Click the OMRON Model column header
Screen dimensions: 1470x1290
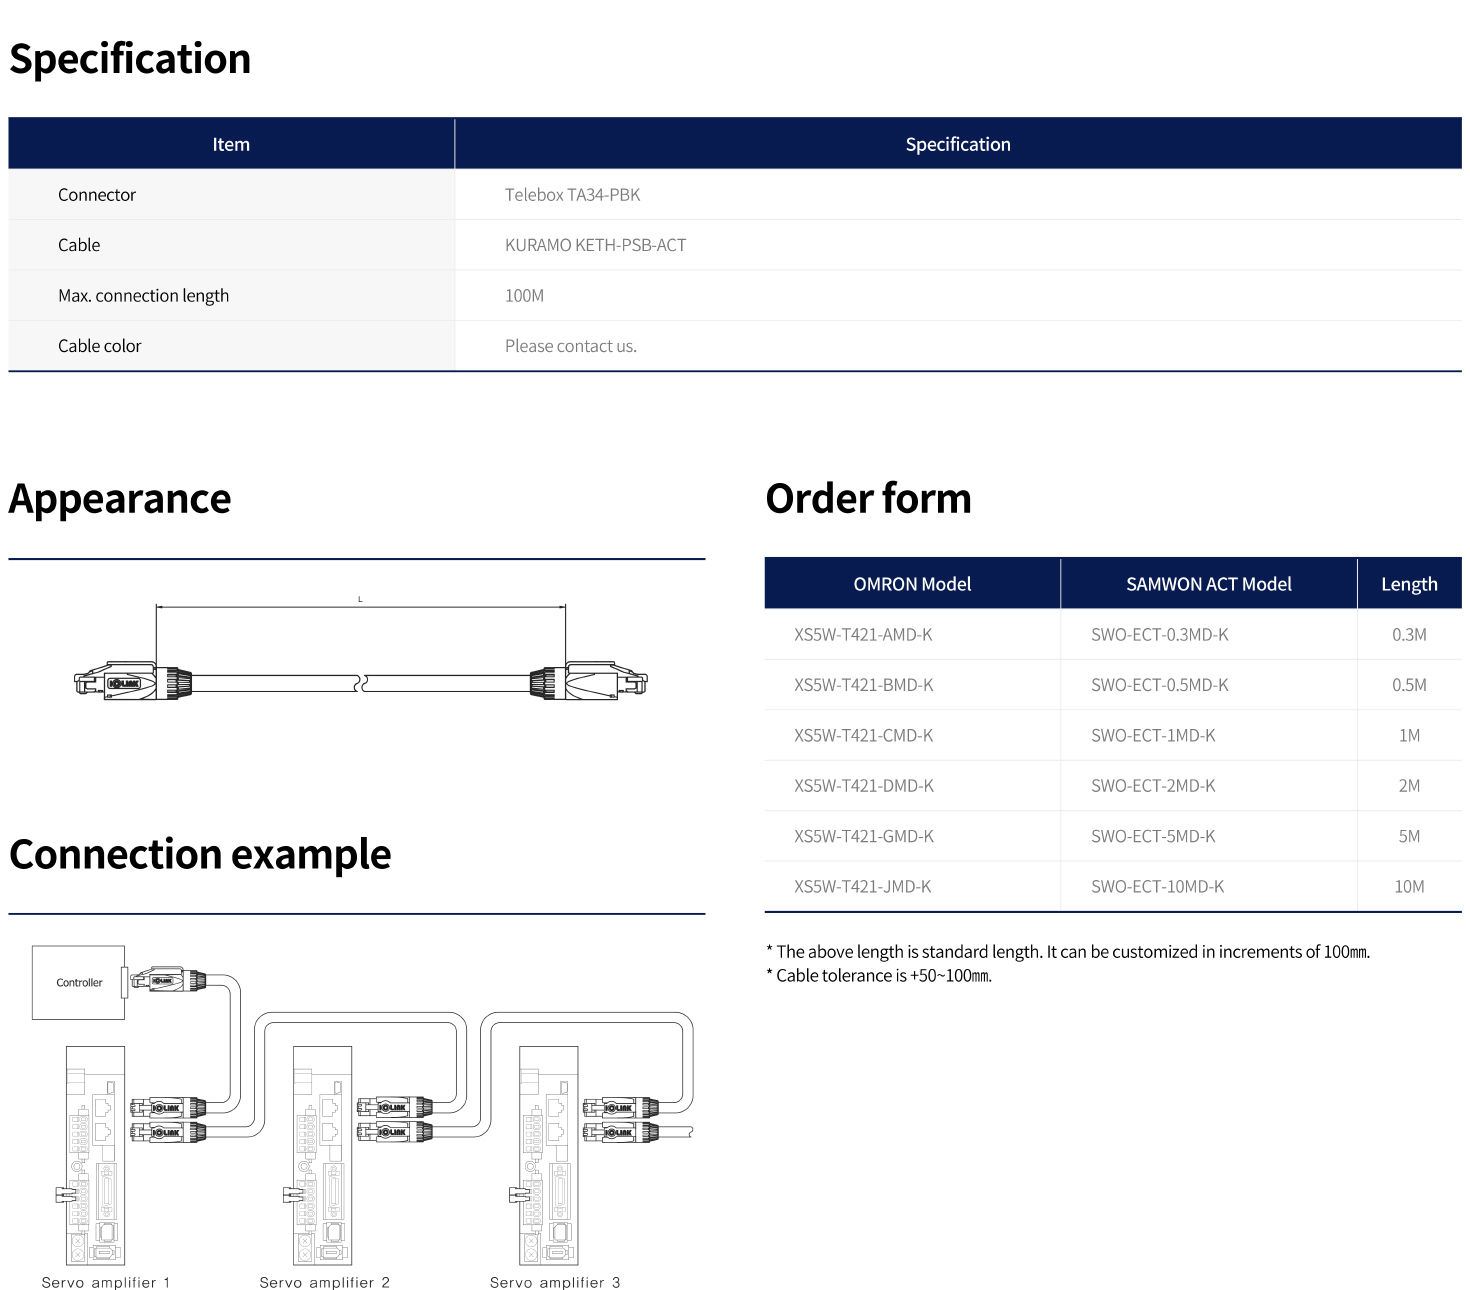pyautogui.click(x=912, y=584)
